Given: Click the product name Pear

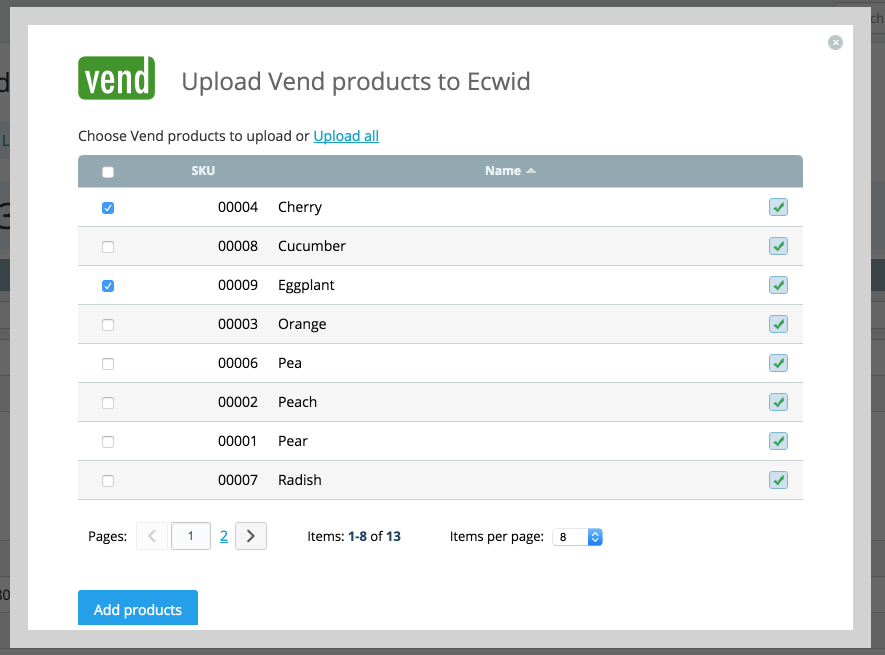Looking at the screenshot, I should [292, 441].
